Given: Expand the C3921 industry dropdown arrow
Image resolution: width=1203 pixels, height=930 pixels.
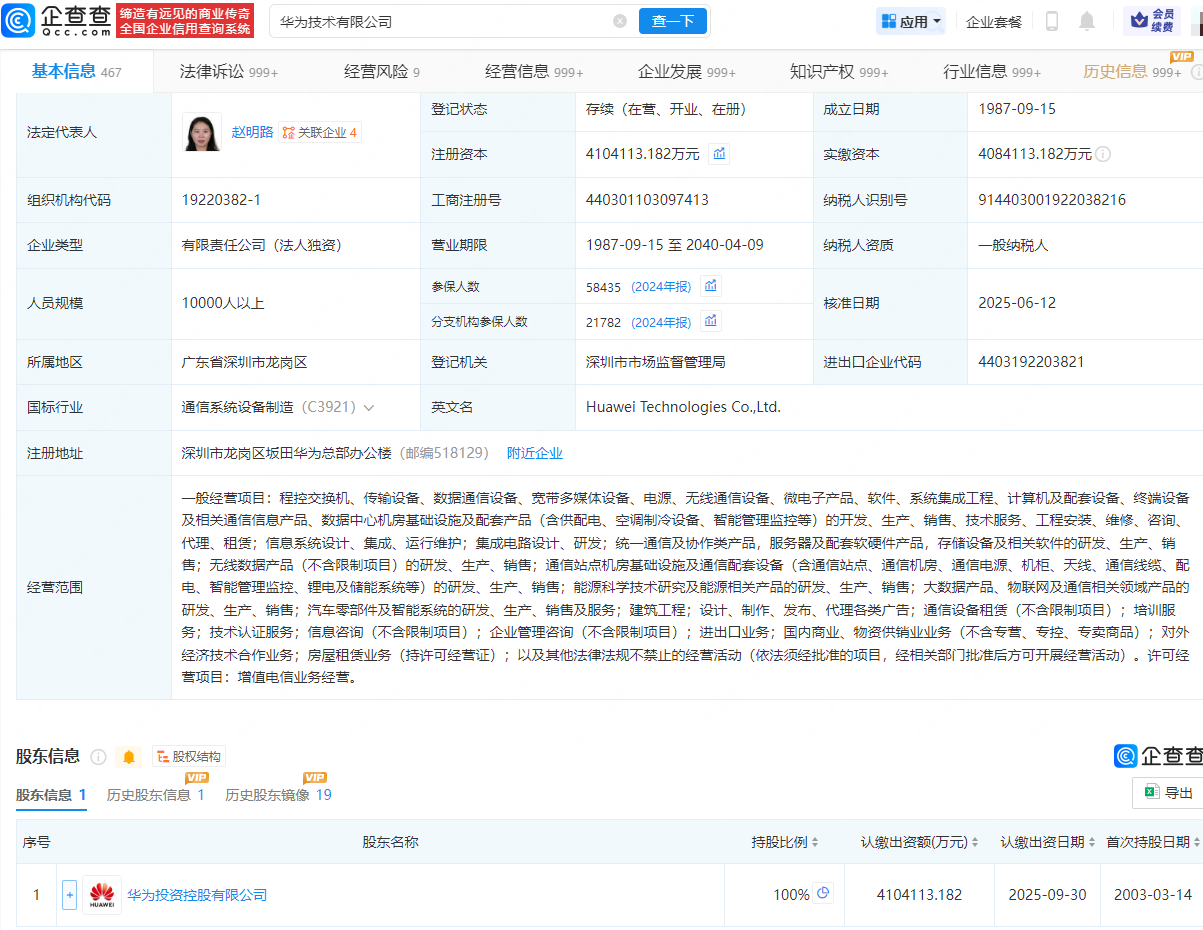Looking at the screenshot, I should tap(369, 407).
